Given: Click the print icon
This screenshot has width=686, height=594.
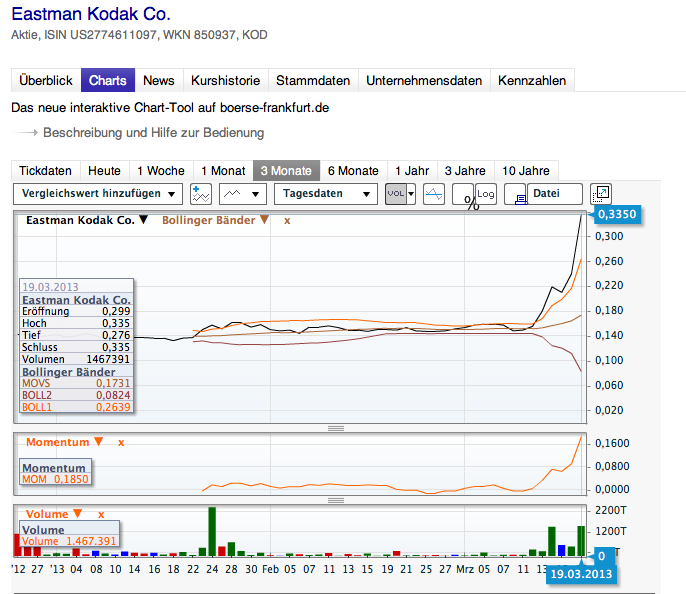Looking at the screenshot, I should (x=516, y=194).
